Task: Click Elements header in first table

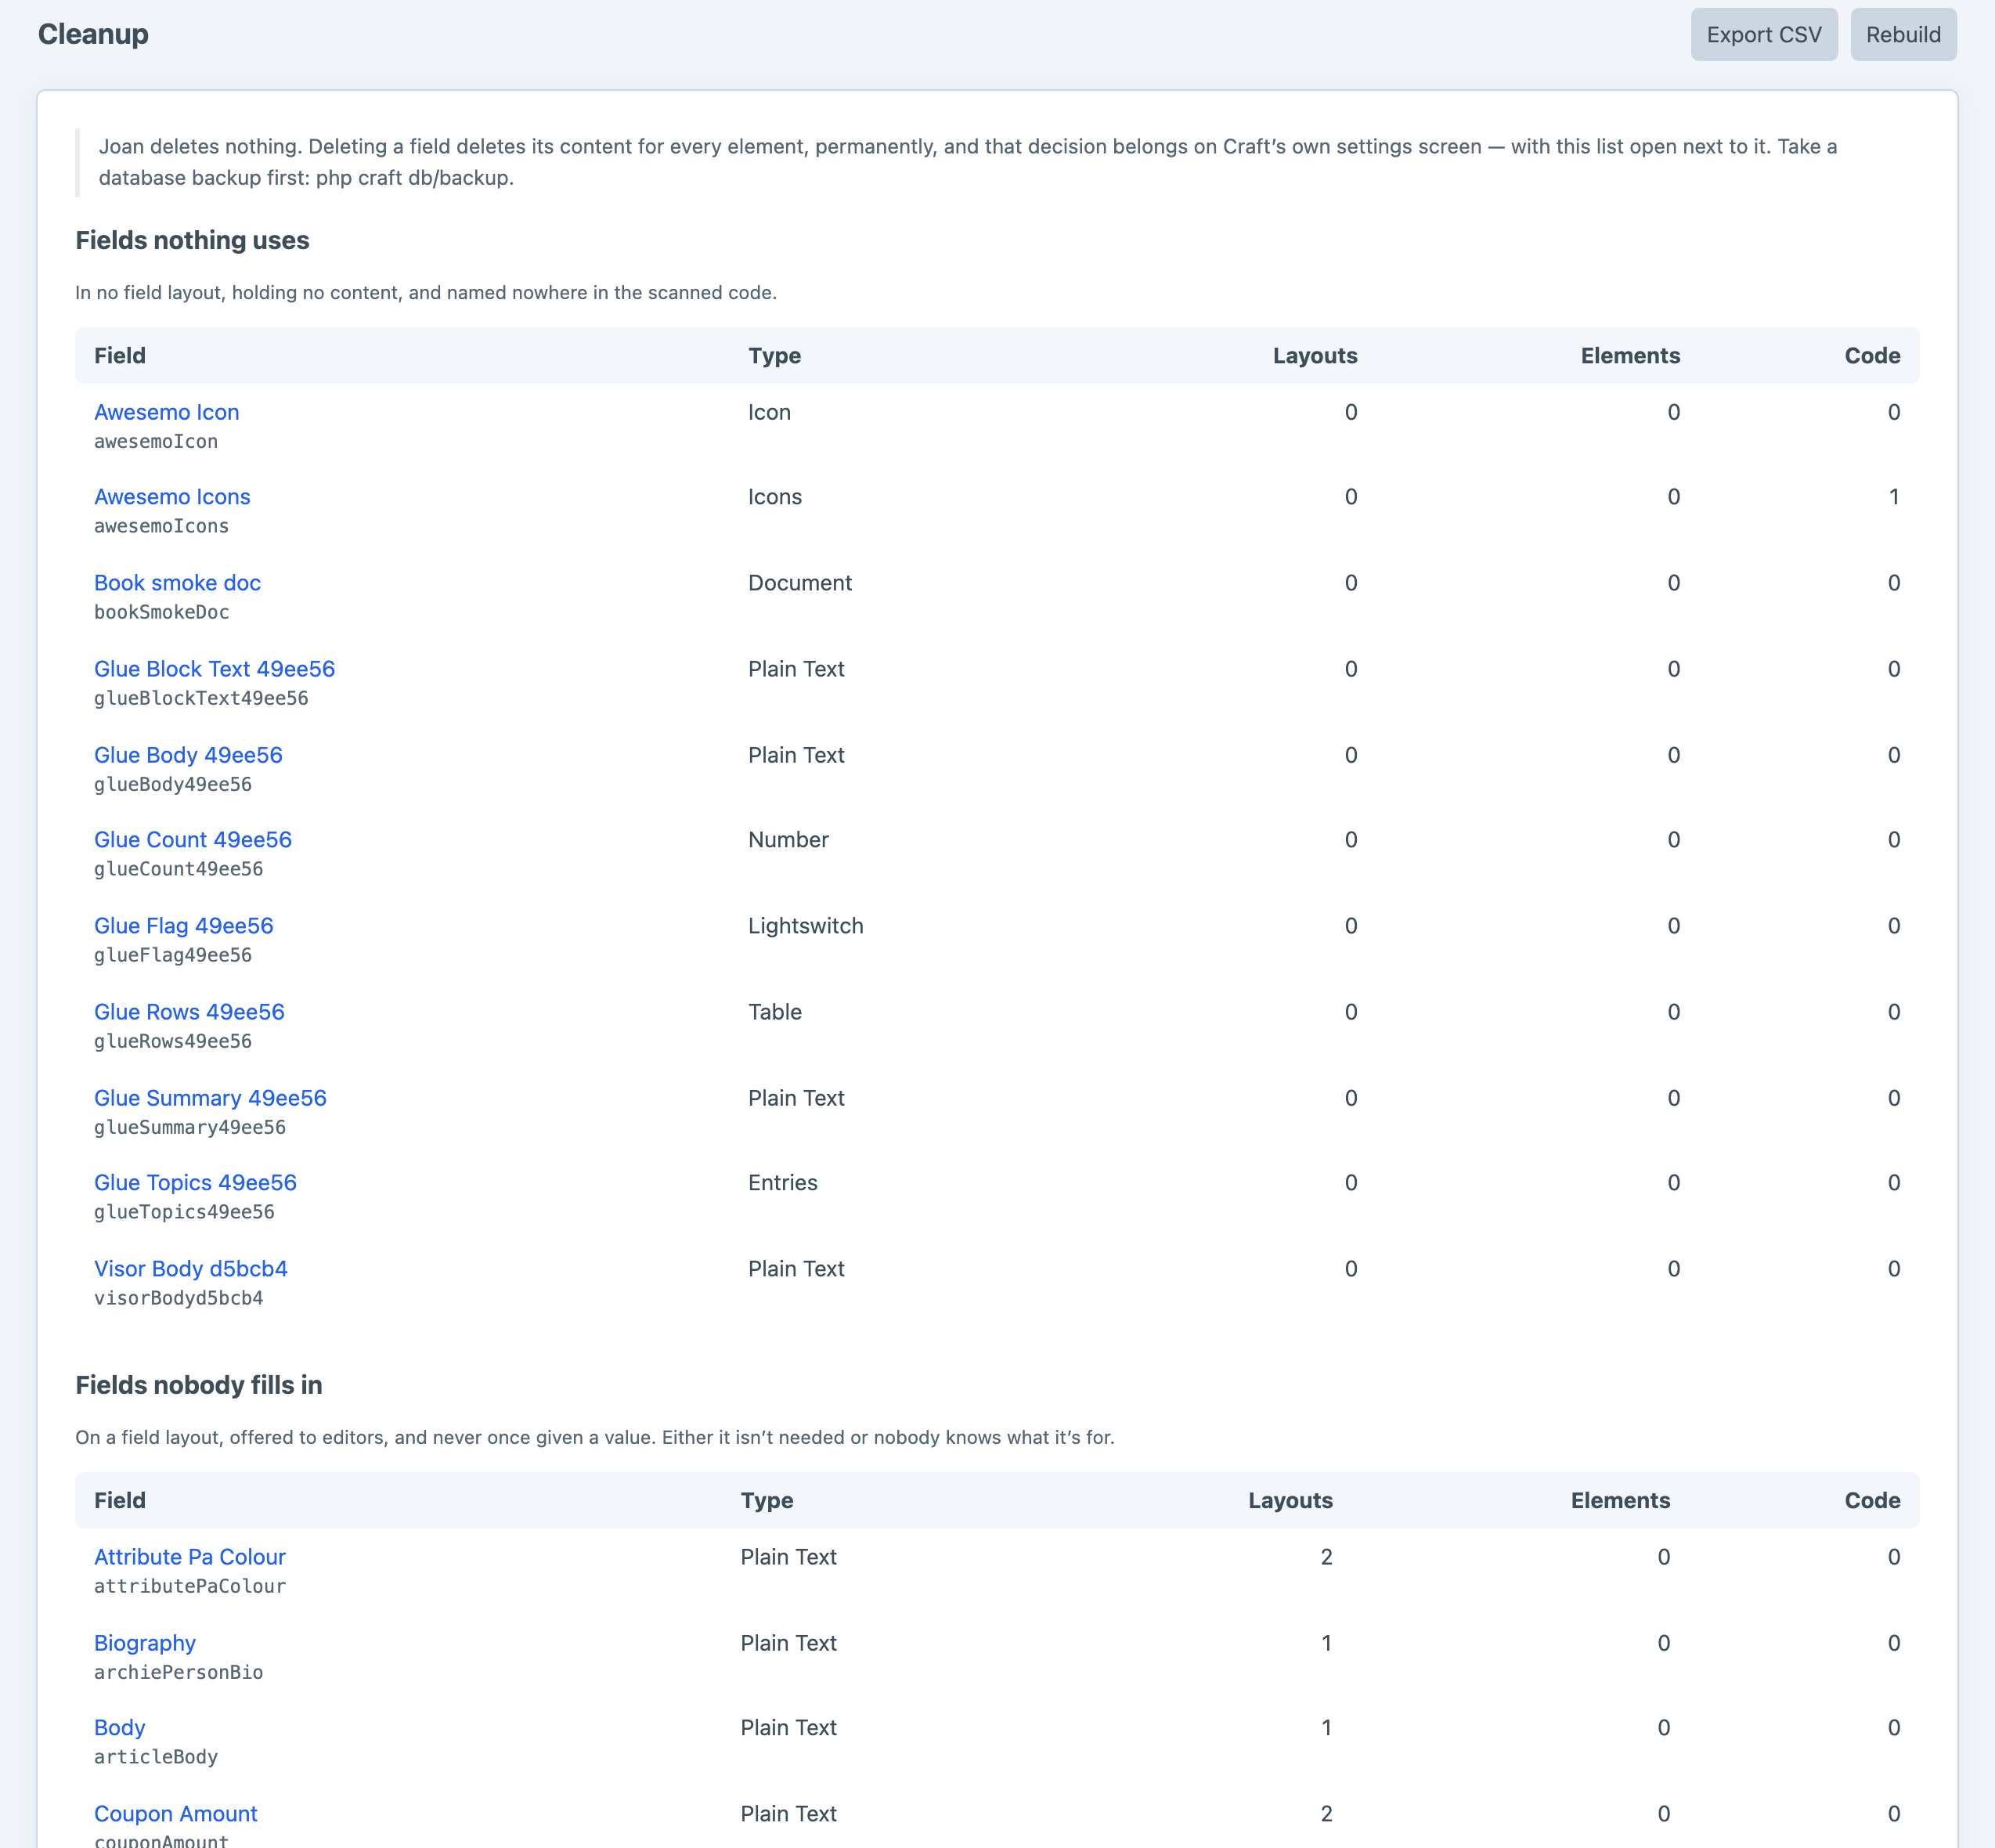Action: tap(1630, 356)
